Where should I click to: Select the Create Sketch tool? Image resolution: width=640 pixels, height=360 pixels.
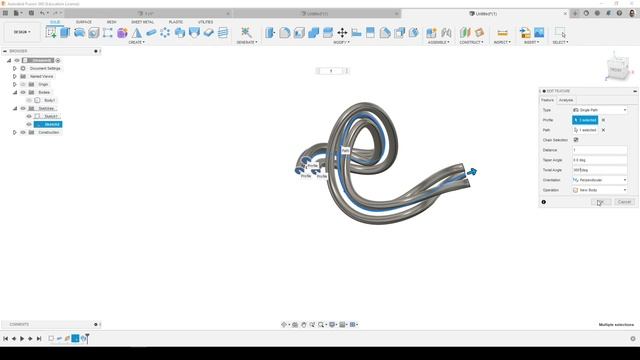(x=51, y=32)
